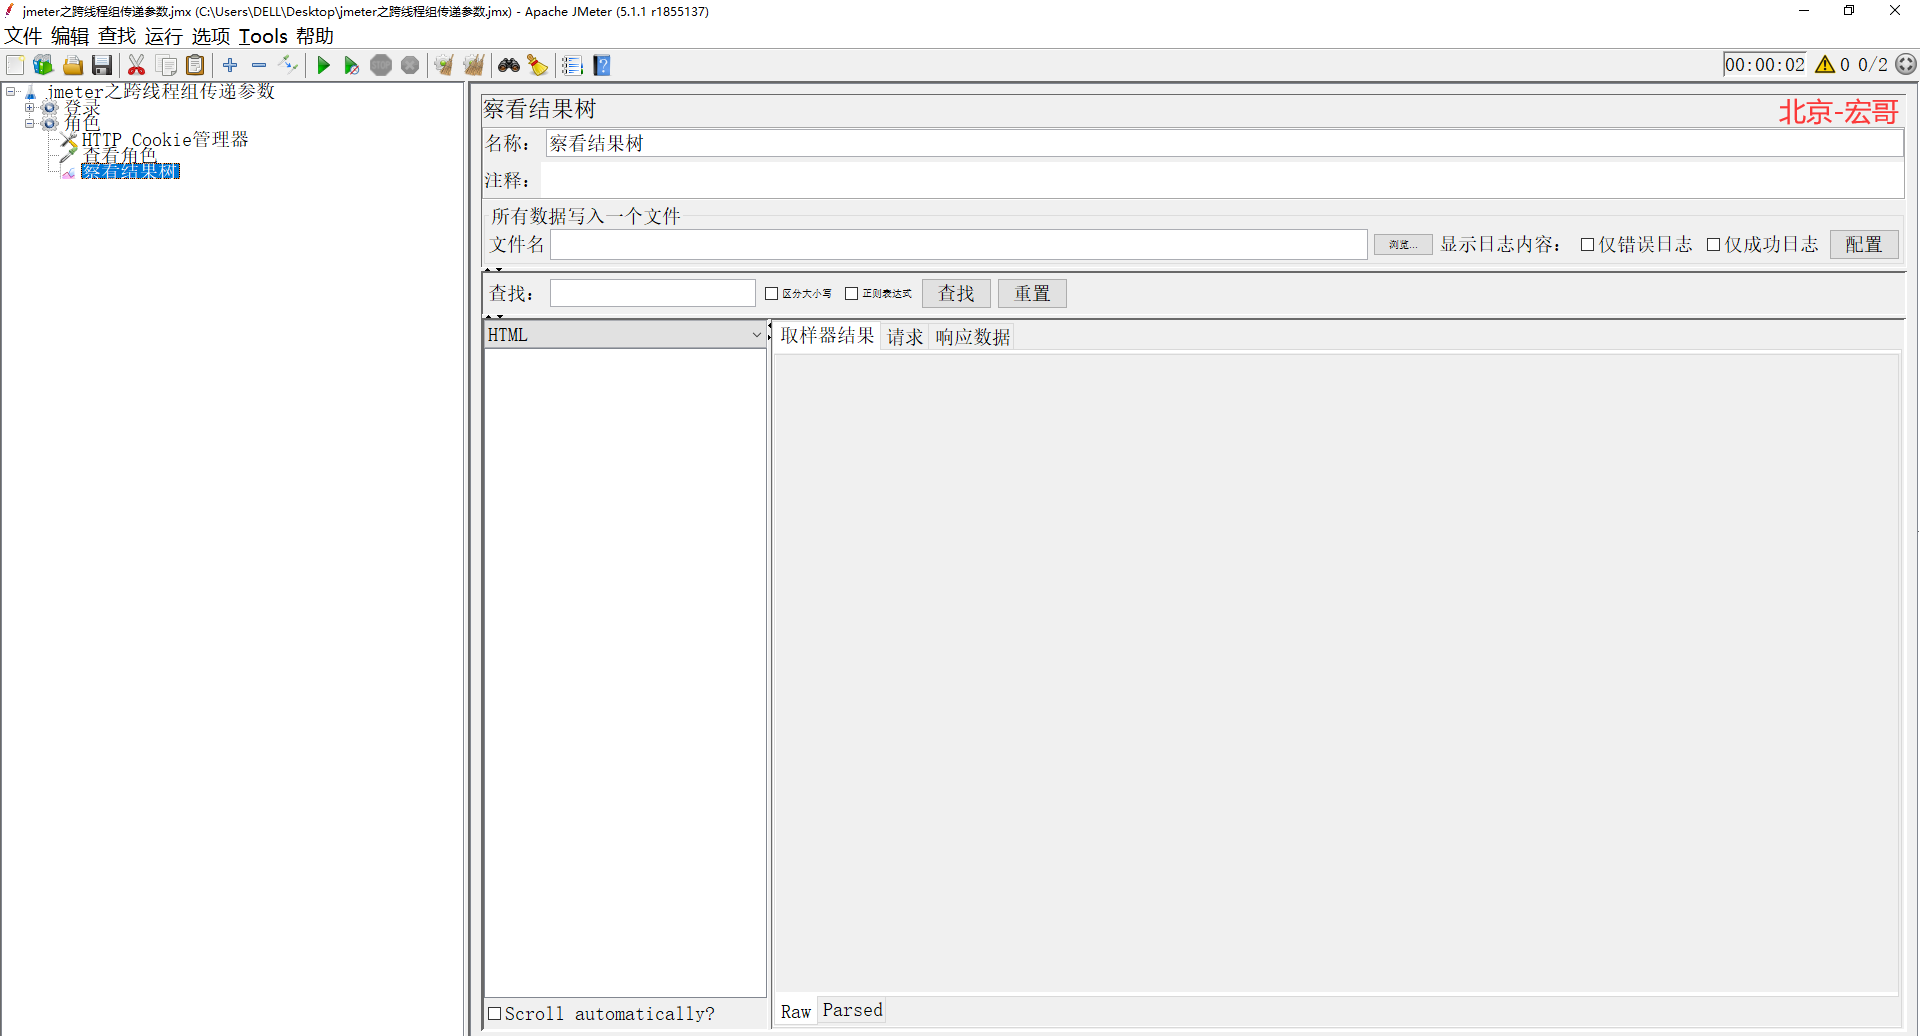Toggle case sensitive search checkbox

771,294
